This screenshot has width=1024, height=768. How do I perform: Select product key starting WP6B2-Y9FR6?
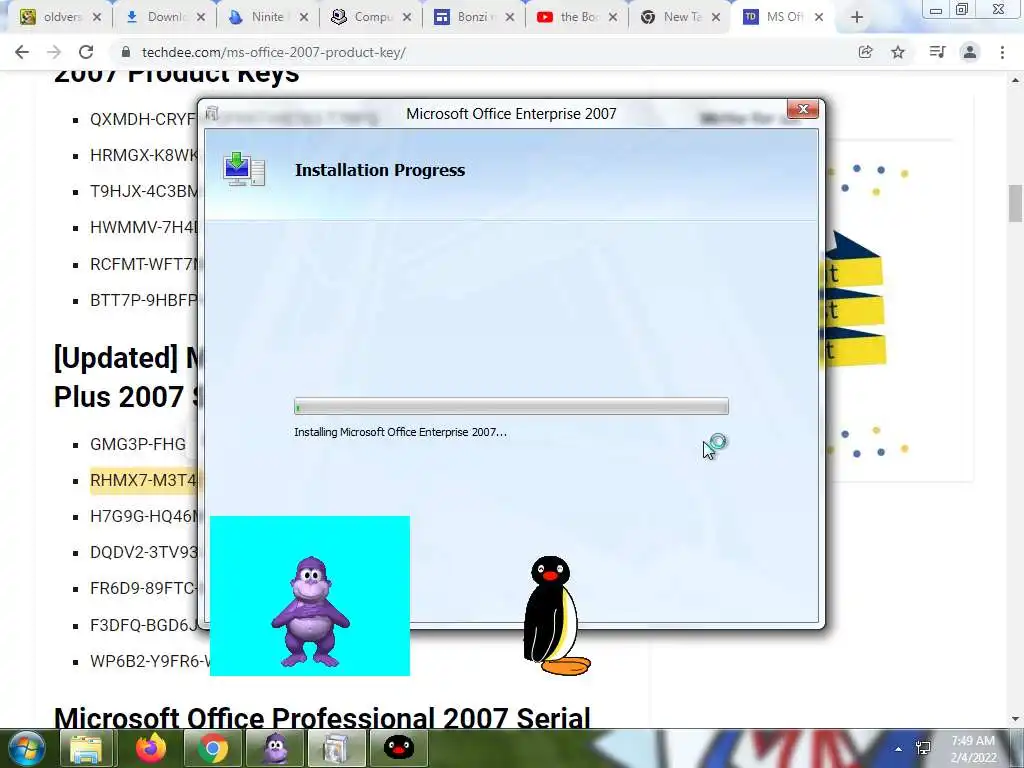[150, 661]
